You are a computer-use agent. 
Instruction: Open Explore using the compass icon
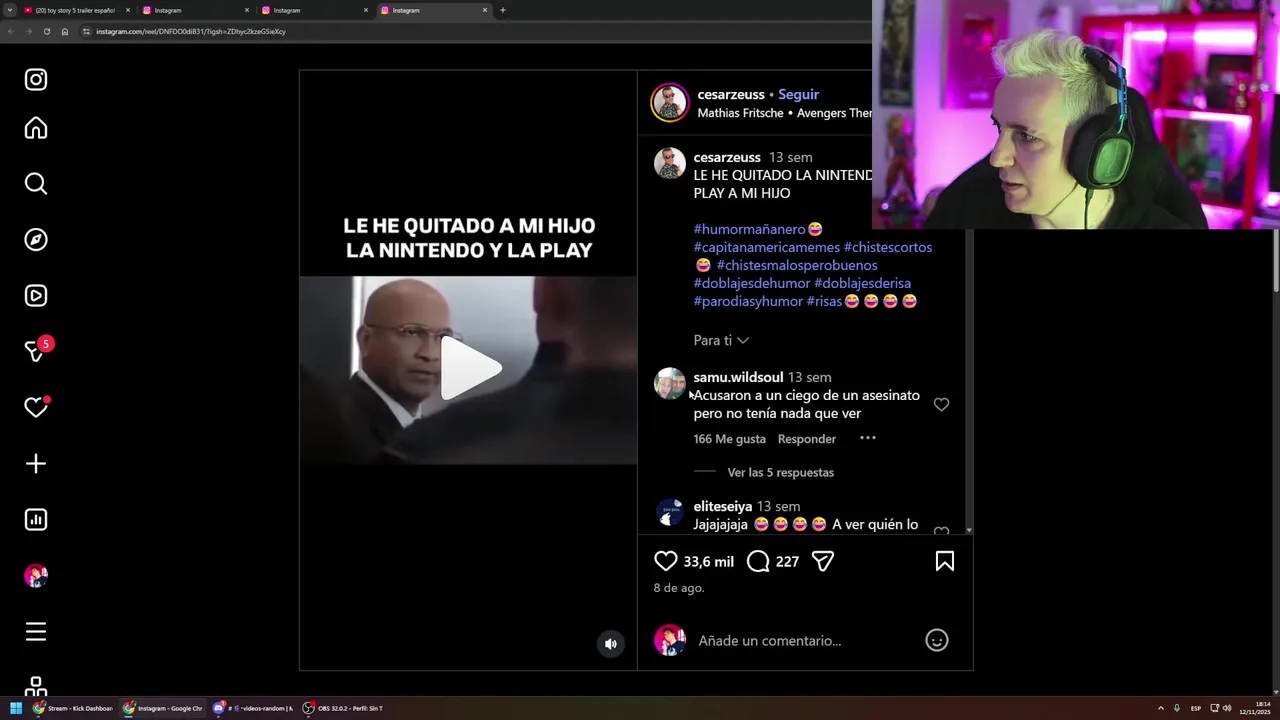point(36,240)
